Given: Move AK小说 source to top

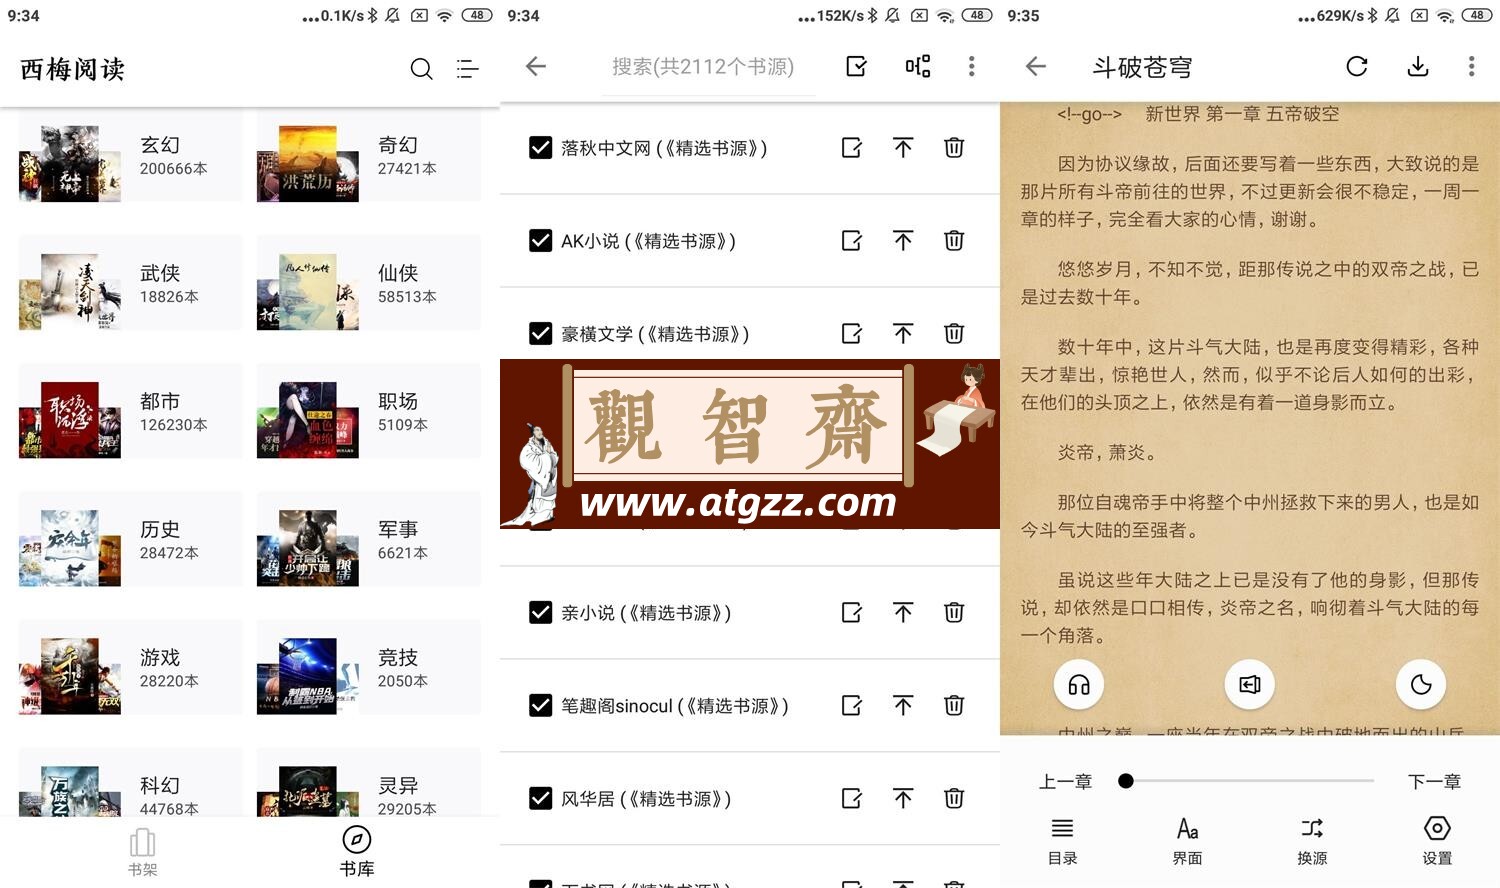Looking at the screenshot, I should click(x=903, y=241).
